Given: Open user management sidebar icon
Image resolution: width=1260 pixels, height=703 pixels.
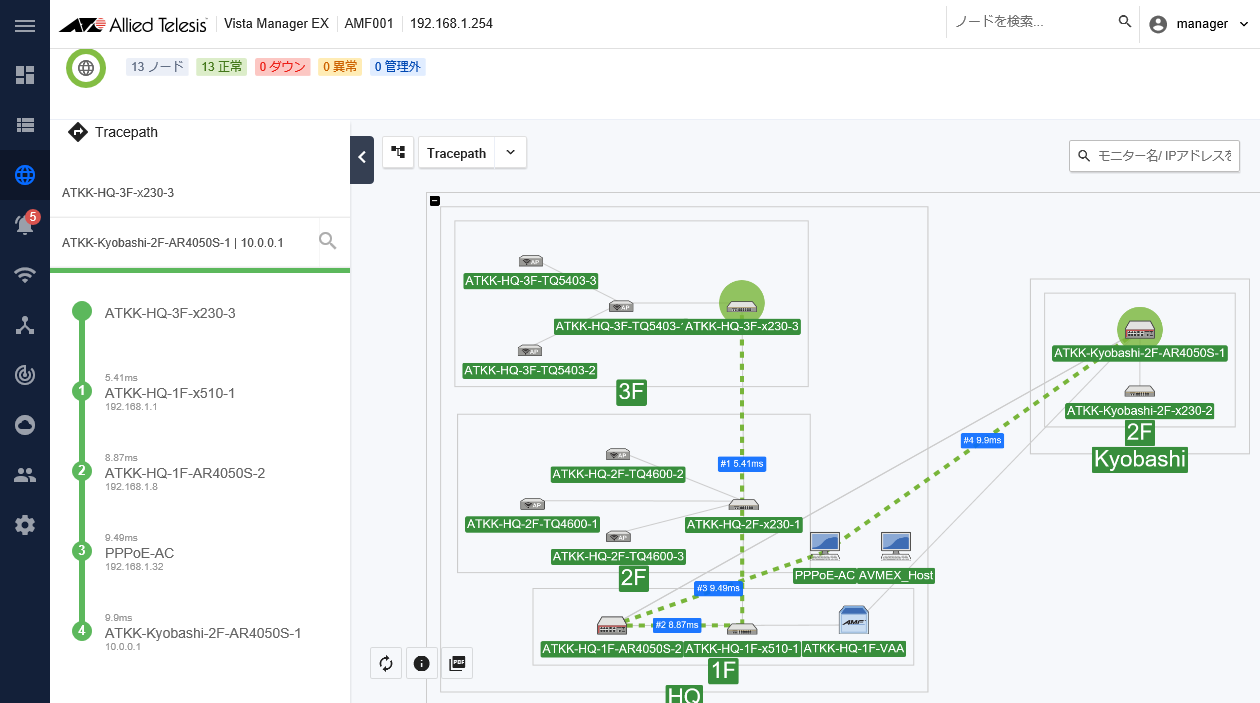Looking at the screenshot, I should 25,475.
